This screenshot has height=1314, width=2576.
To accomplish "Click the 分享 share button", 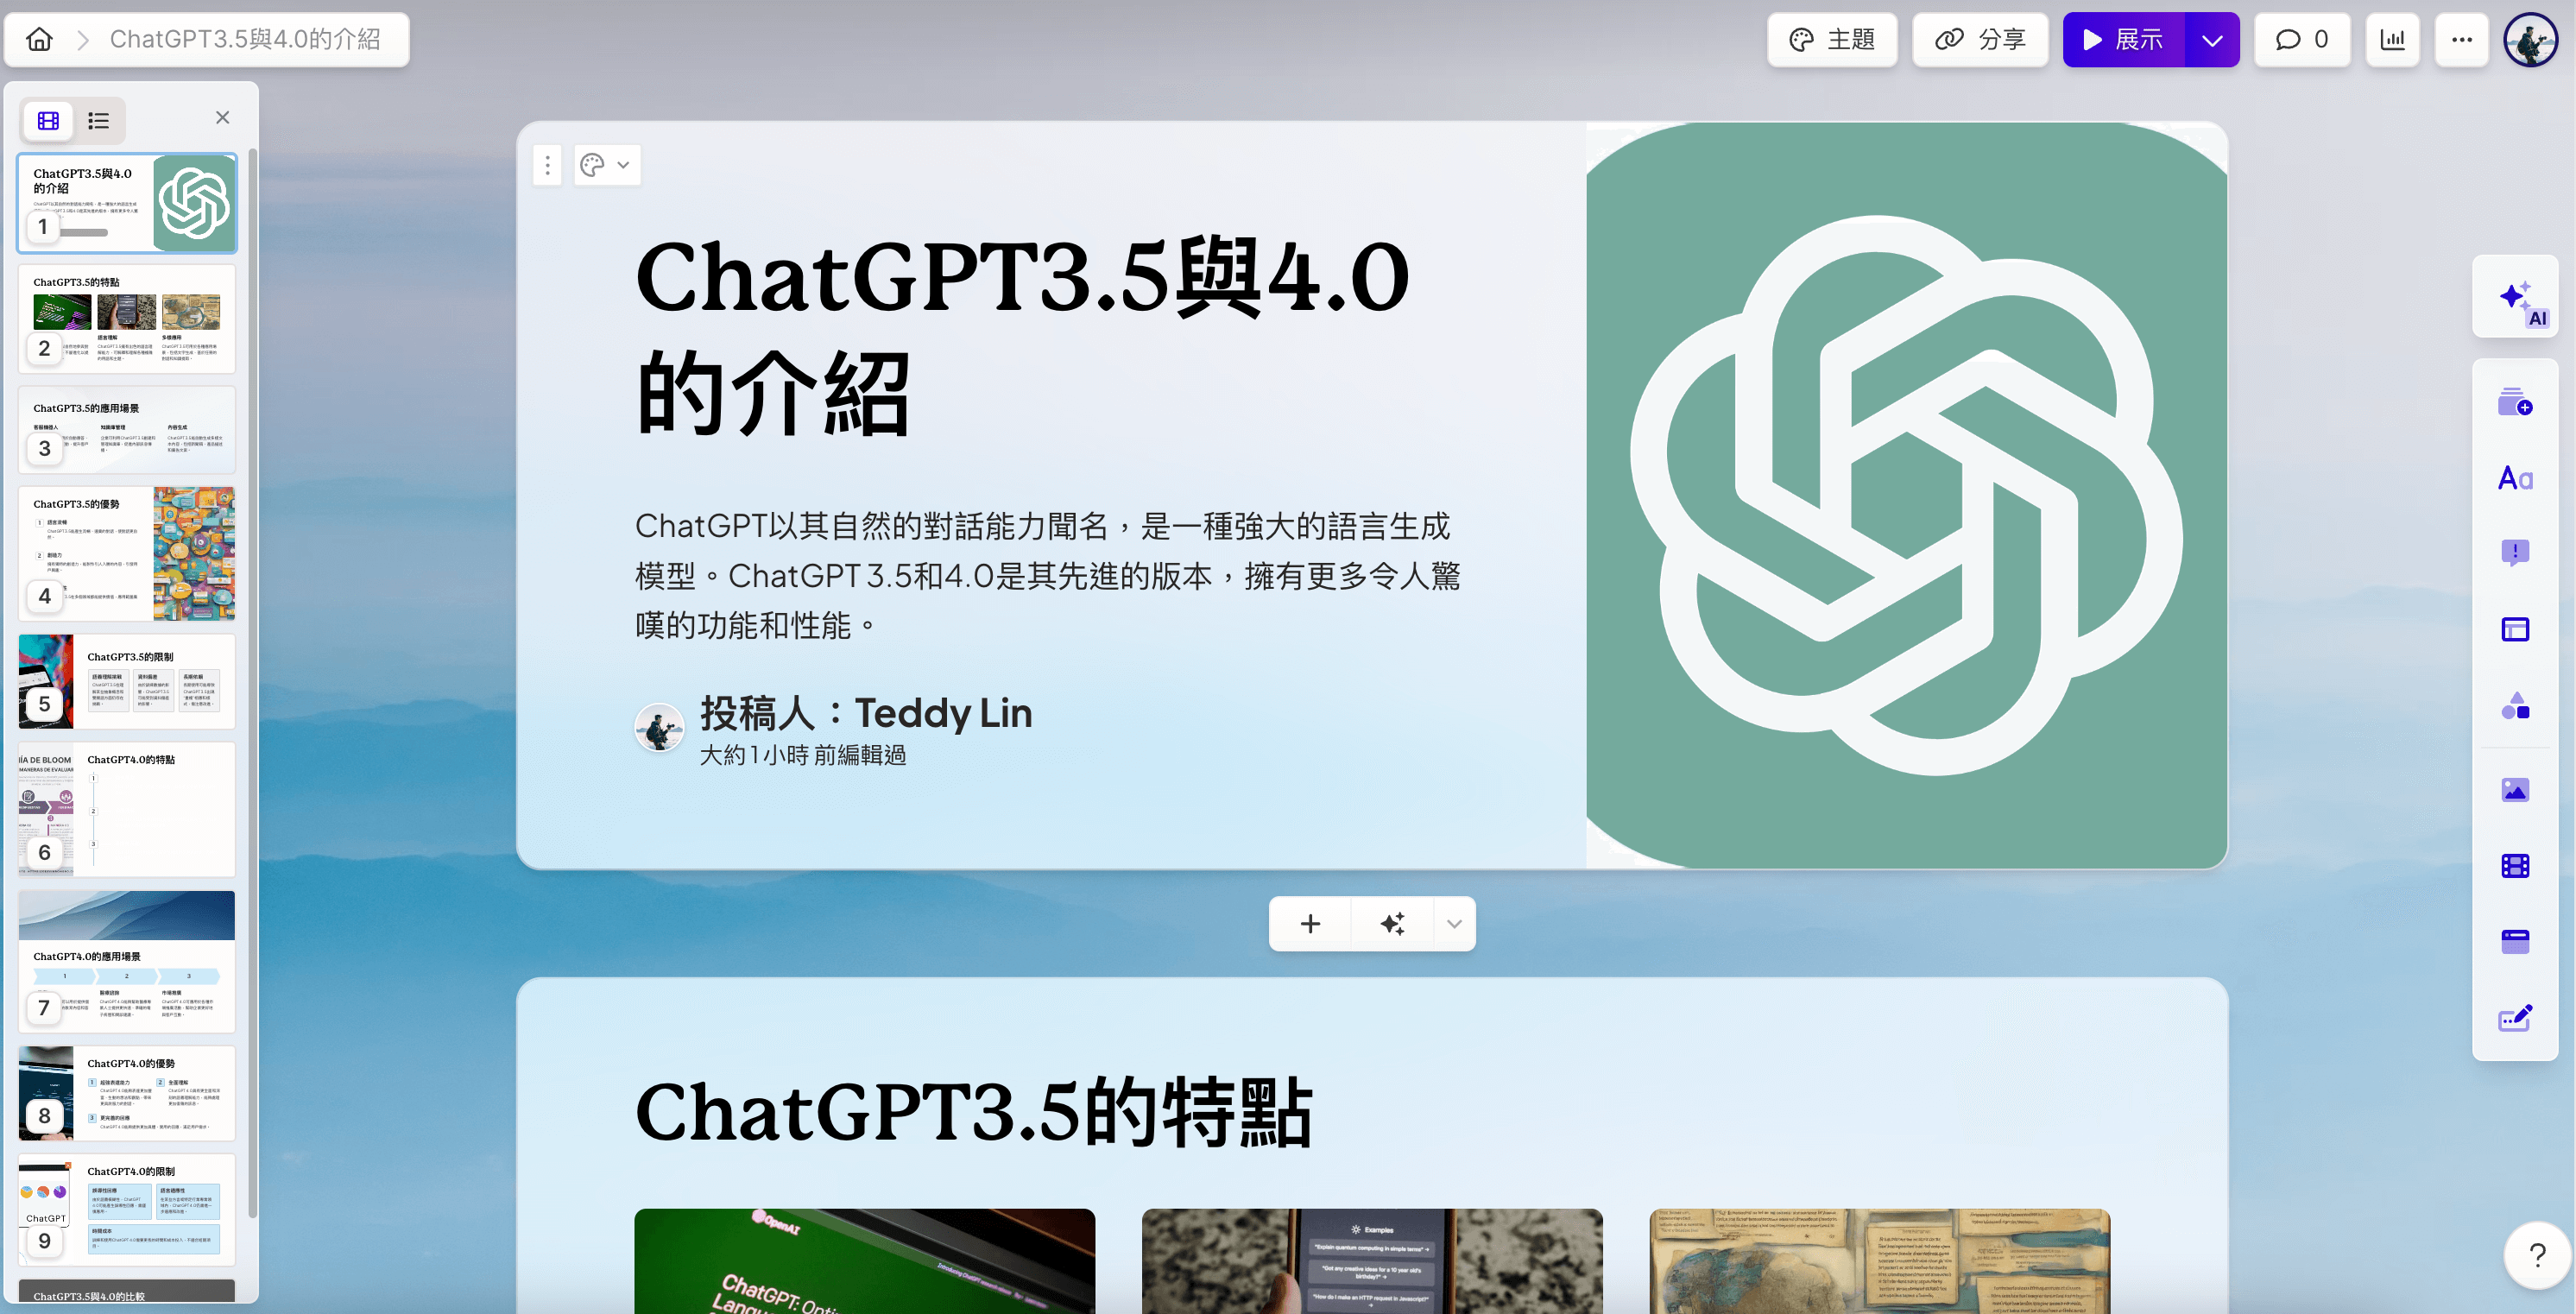I will pyautogui.click(x=1980, y=40).
